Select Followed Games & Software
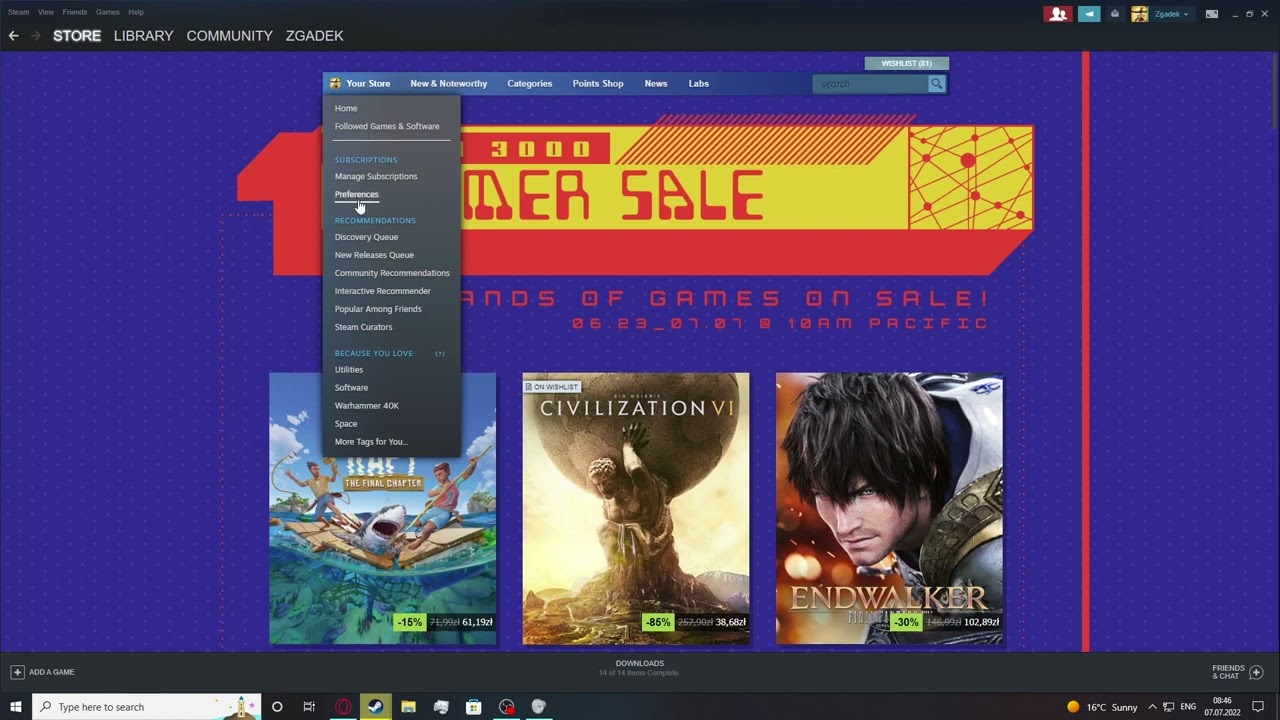The image size is (1280, 720). coord(387,126)
